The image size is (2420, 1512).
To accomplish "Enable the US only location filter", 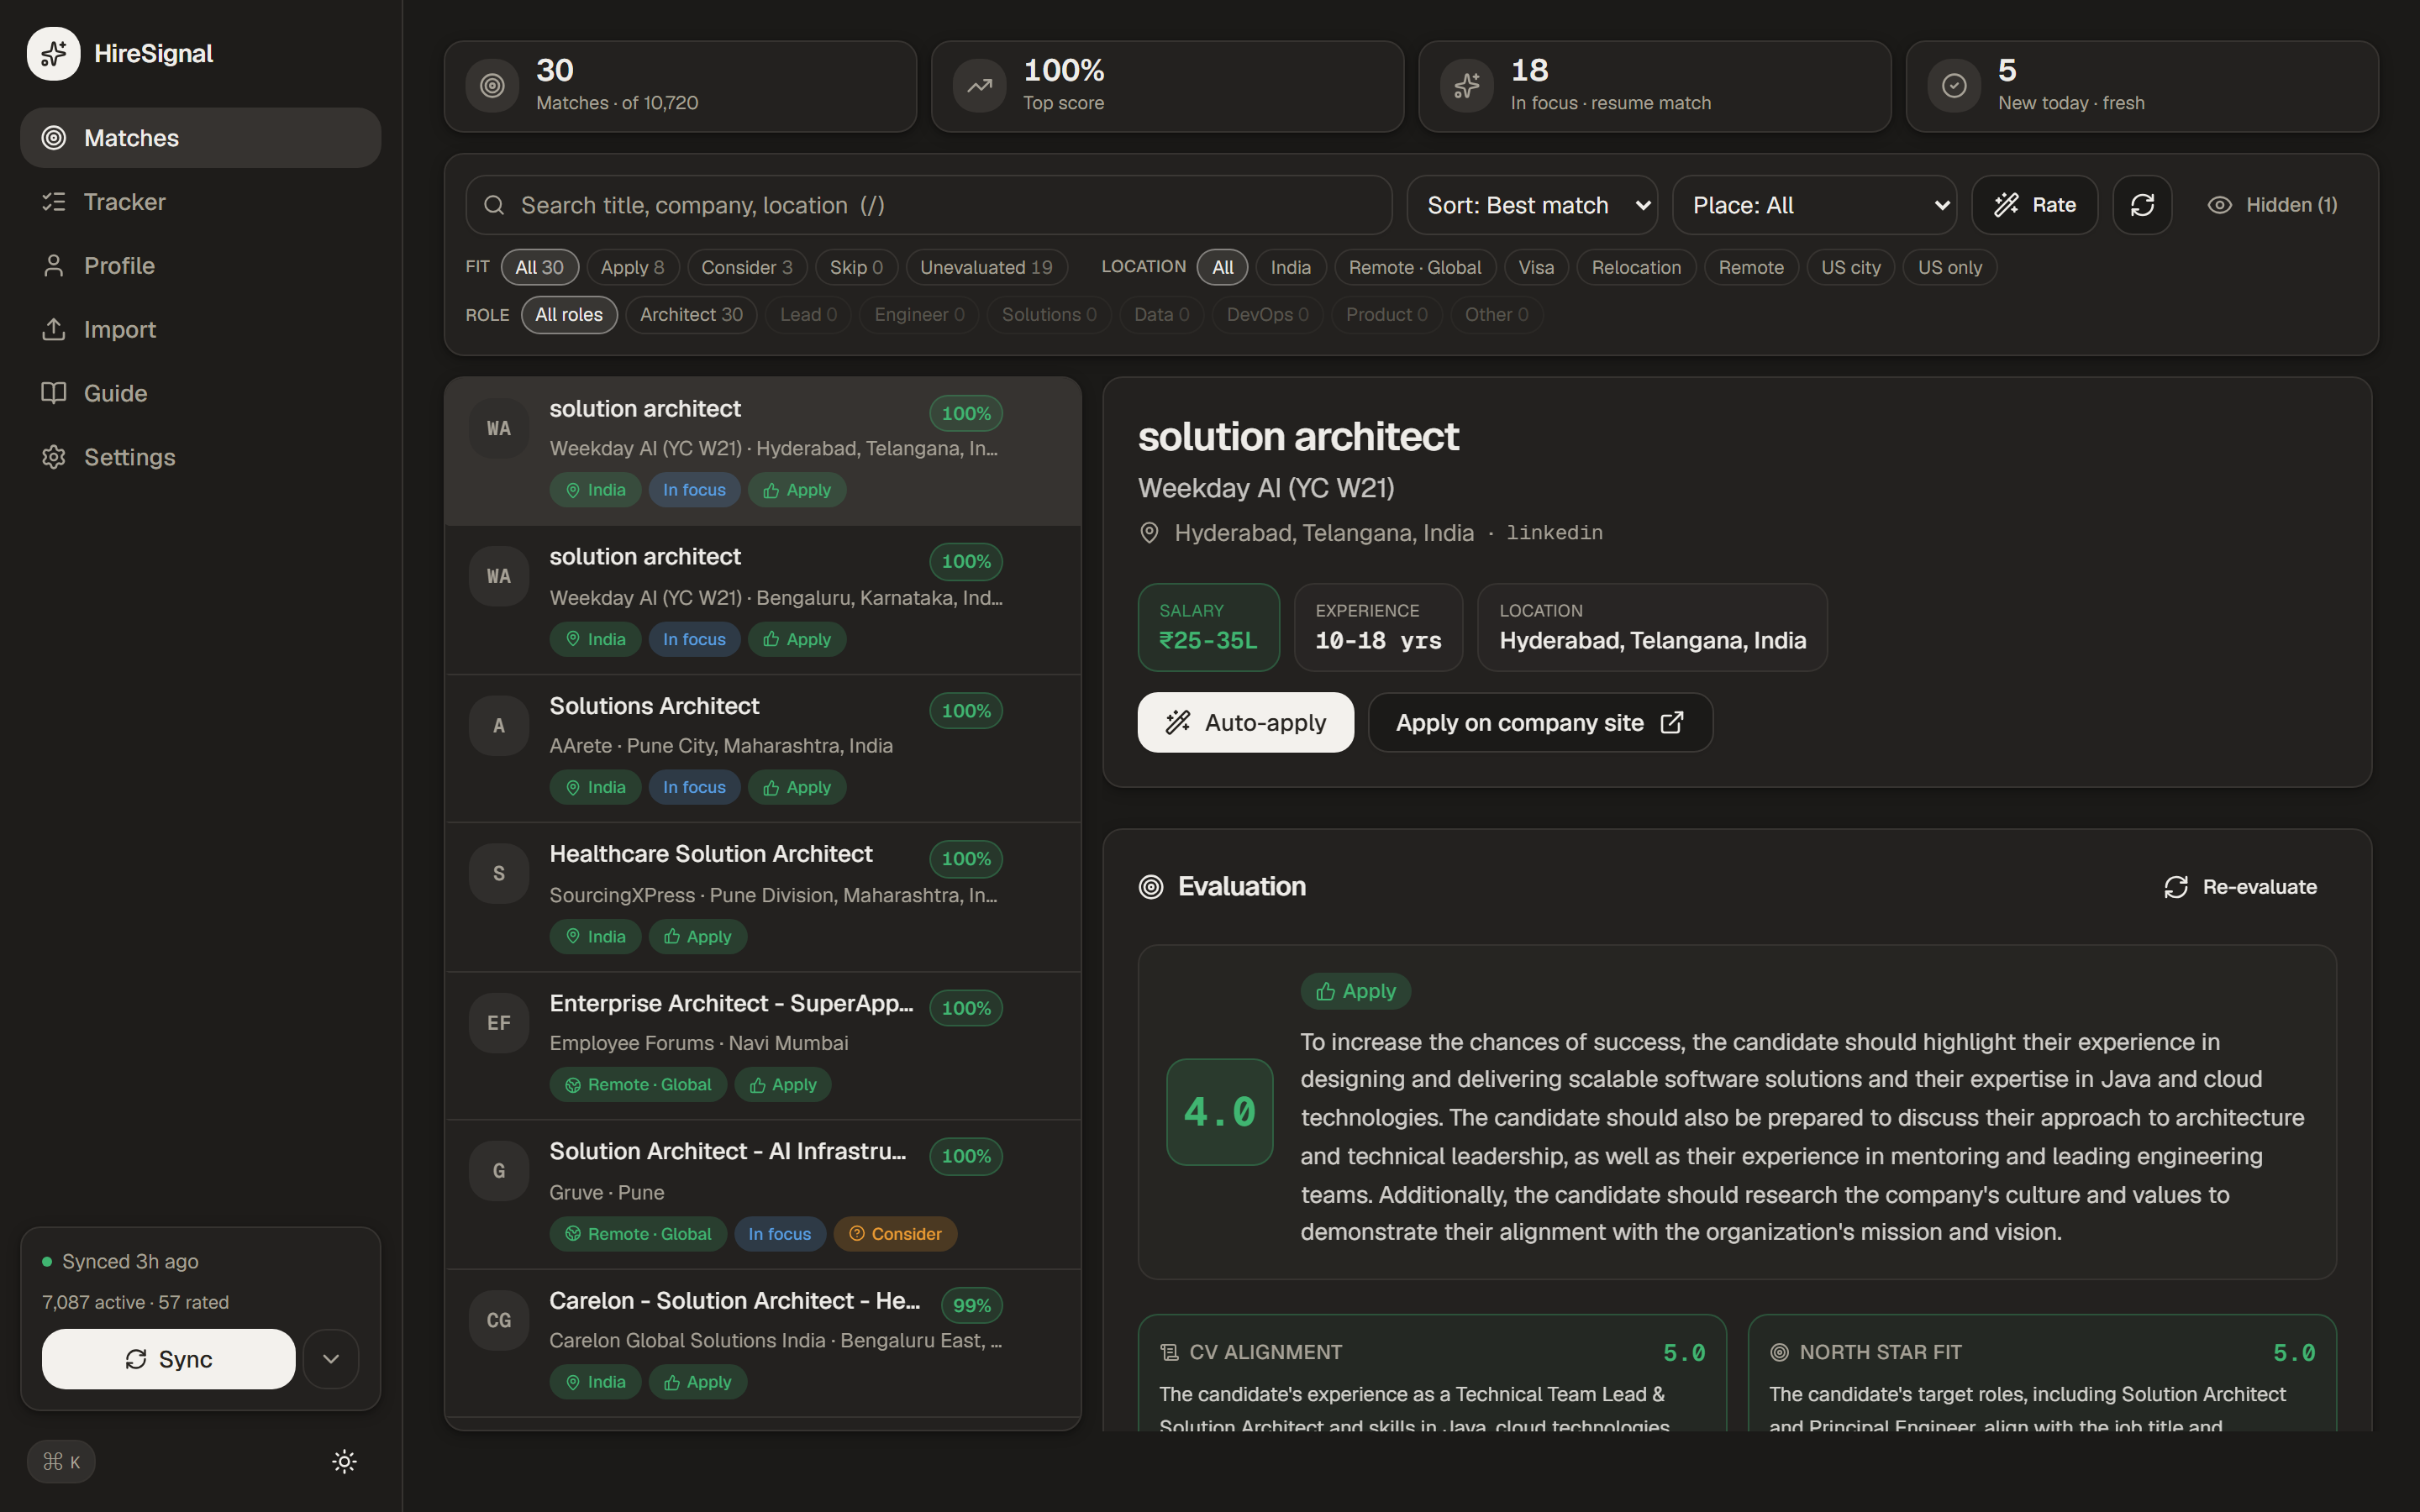I will (1949, 267).
